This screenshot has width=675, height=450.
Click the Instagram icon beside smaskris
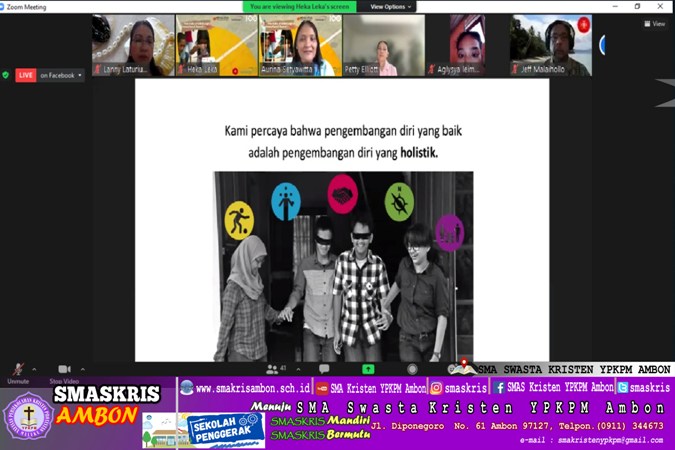(436, 388)
